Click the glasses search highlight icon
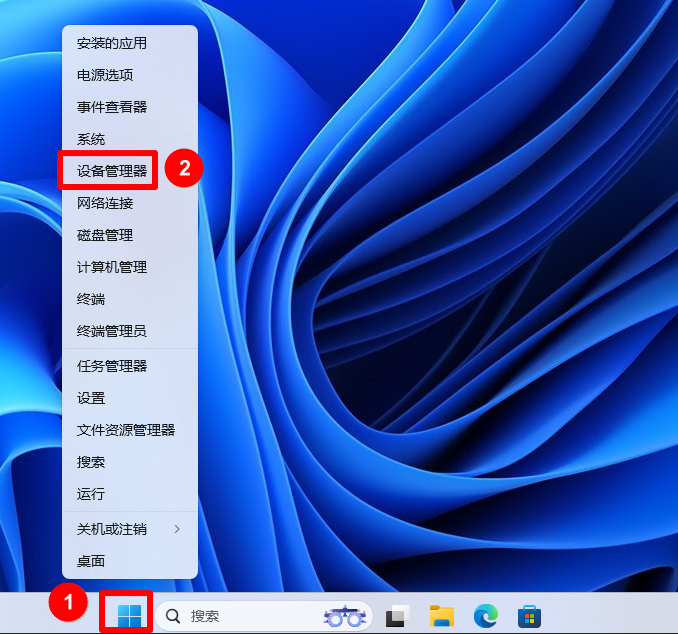This screenshot has height=634, width=678. coord(345,616)
